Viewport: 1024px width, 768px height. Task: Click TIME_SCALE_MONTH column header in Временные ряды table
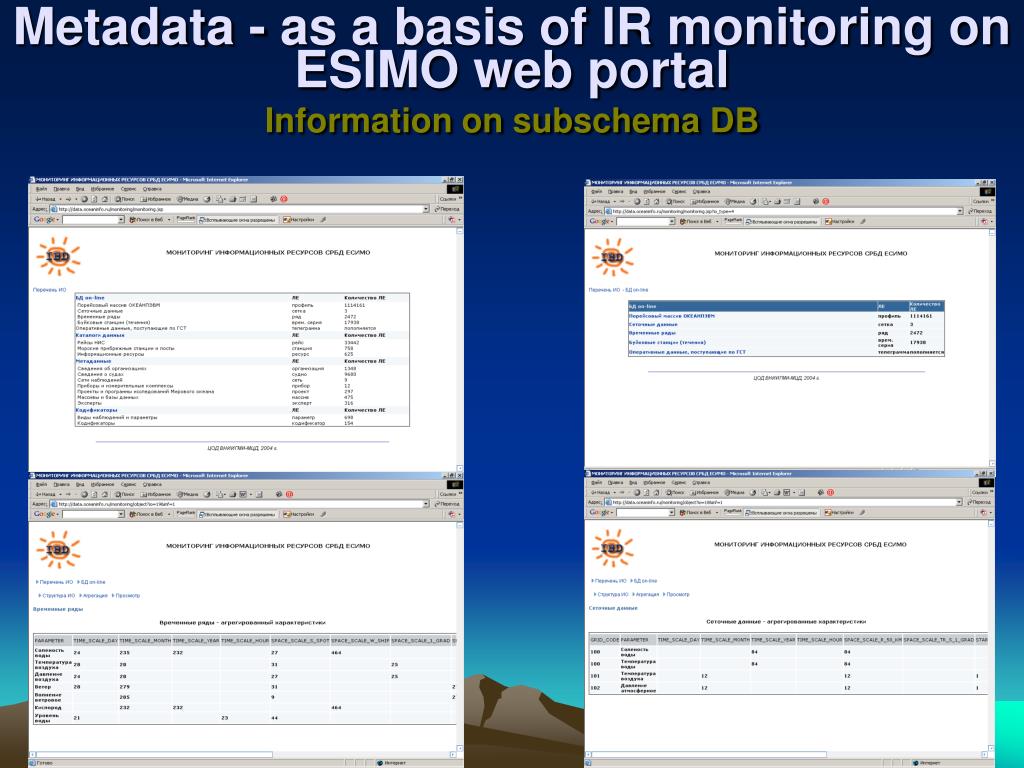(145, 641)
